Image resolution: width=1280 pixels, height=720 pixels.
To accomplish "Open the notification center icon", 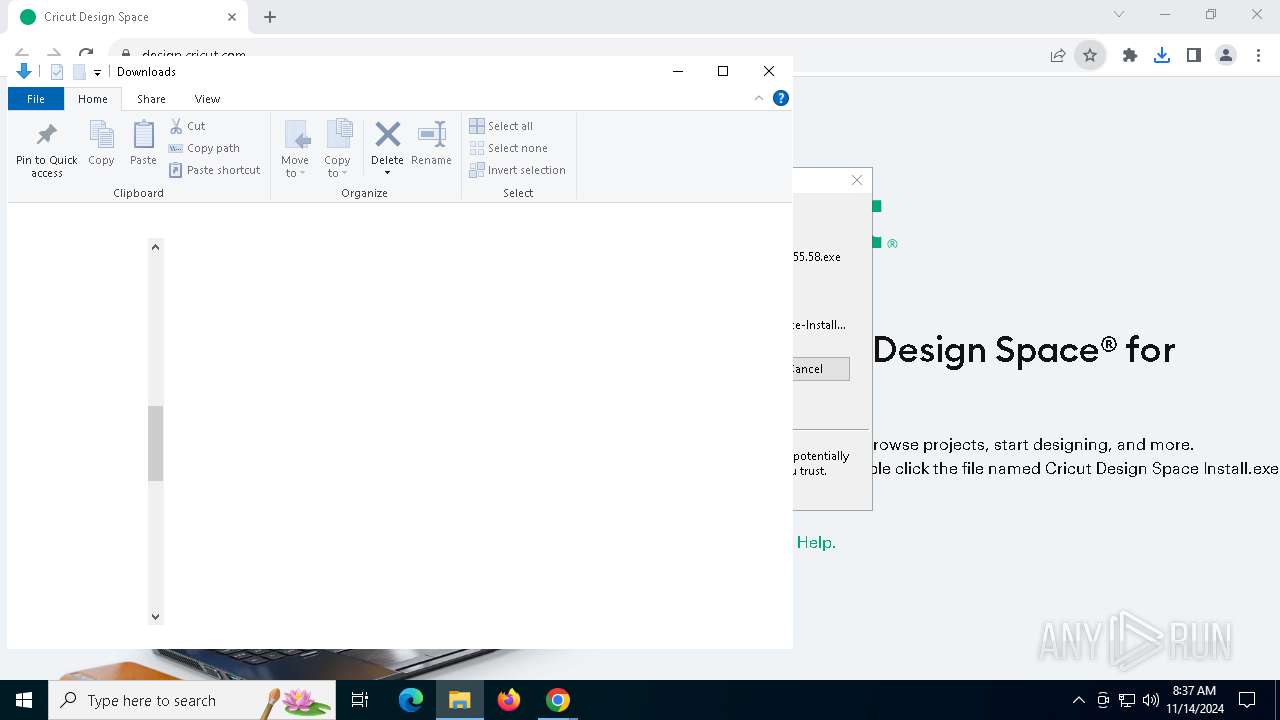I will click(x=1247, y=700).
